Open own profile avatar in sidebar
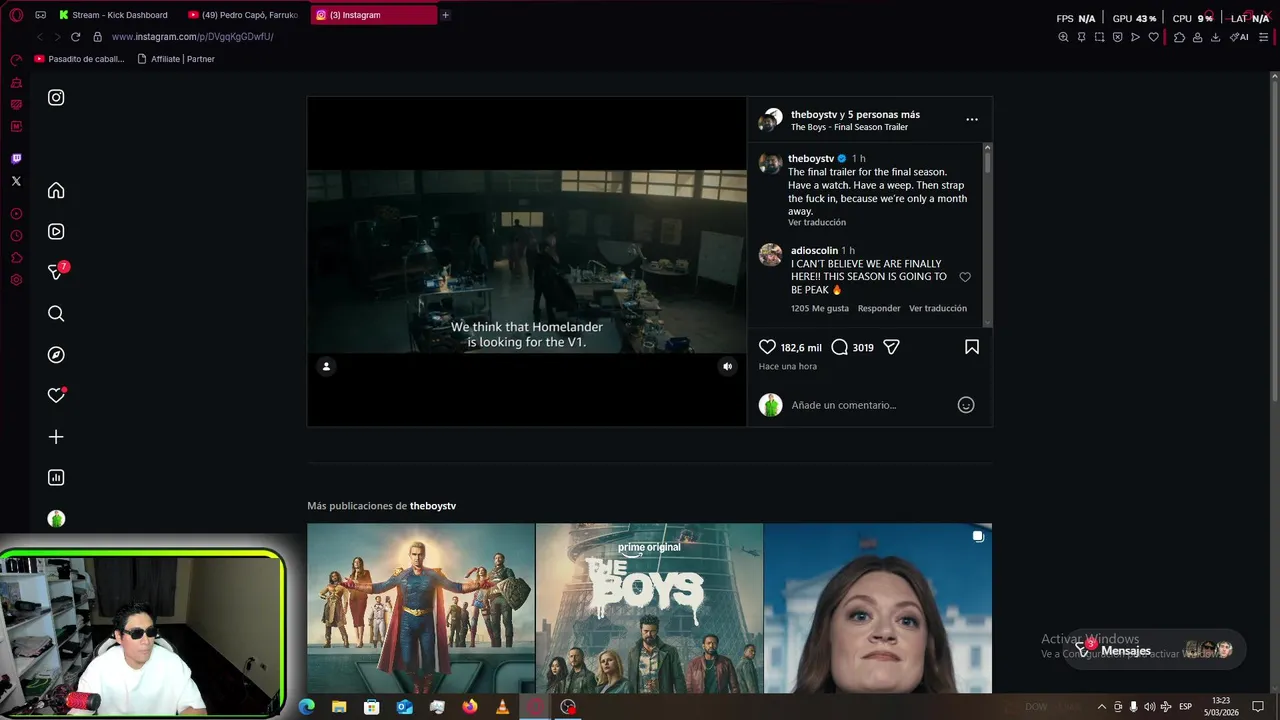The height and width of the screenshot is (720, 1280). click(x=56, y=518)
